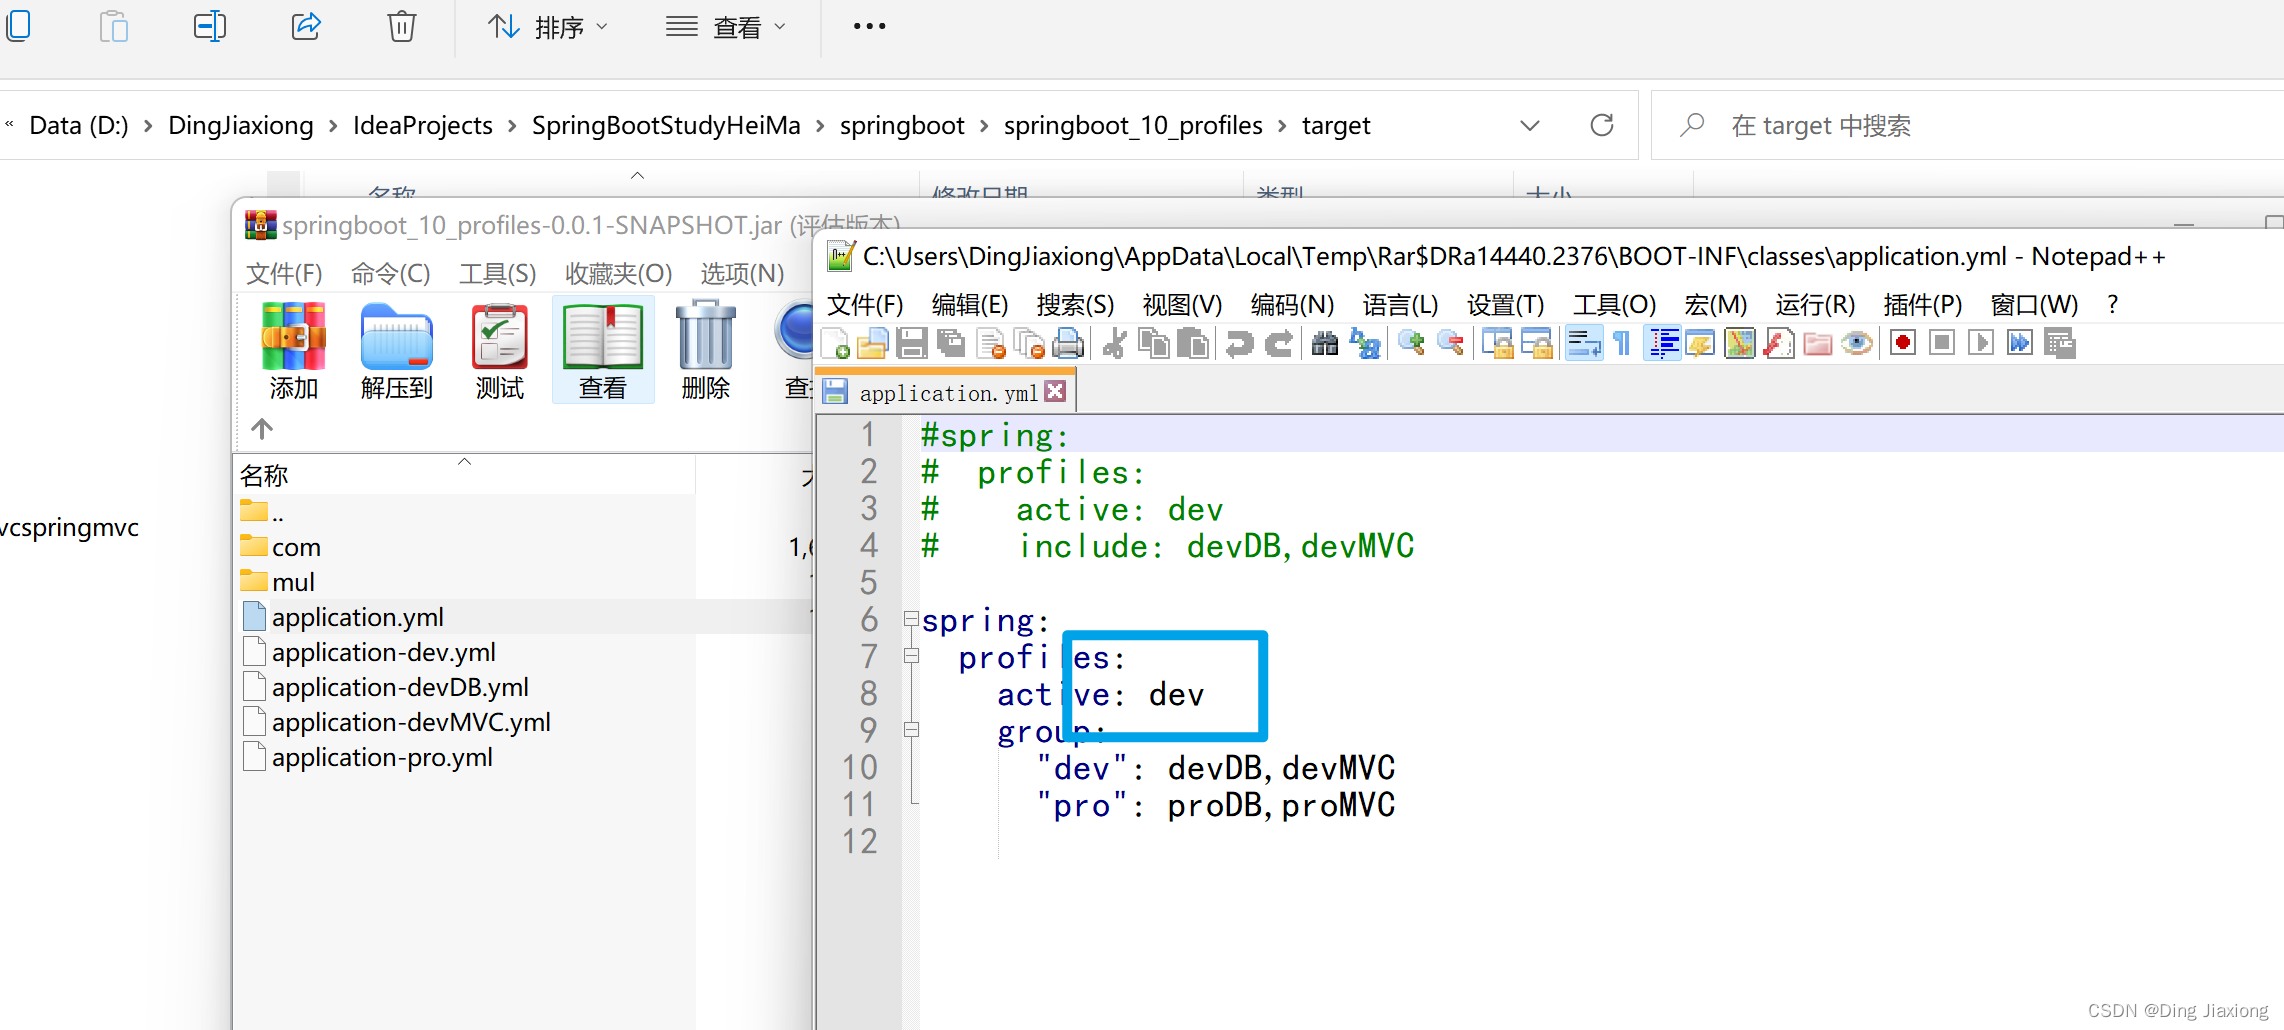This screenshot has width=2284, height=1030.
Task: Create a new file in Notepad++
Action: [835, 344]
